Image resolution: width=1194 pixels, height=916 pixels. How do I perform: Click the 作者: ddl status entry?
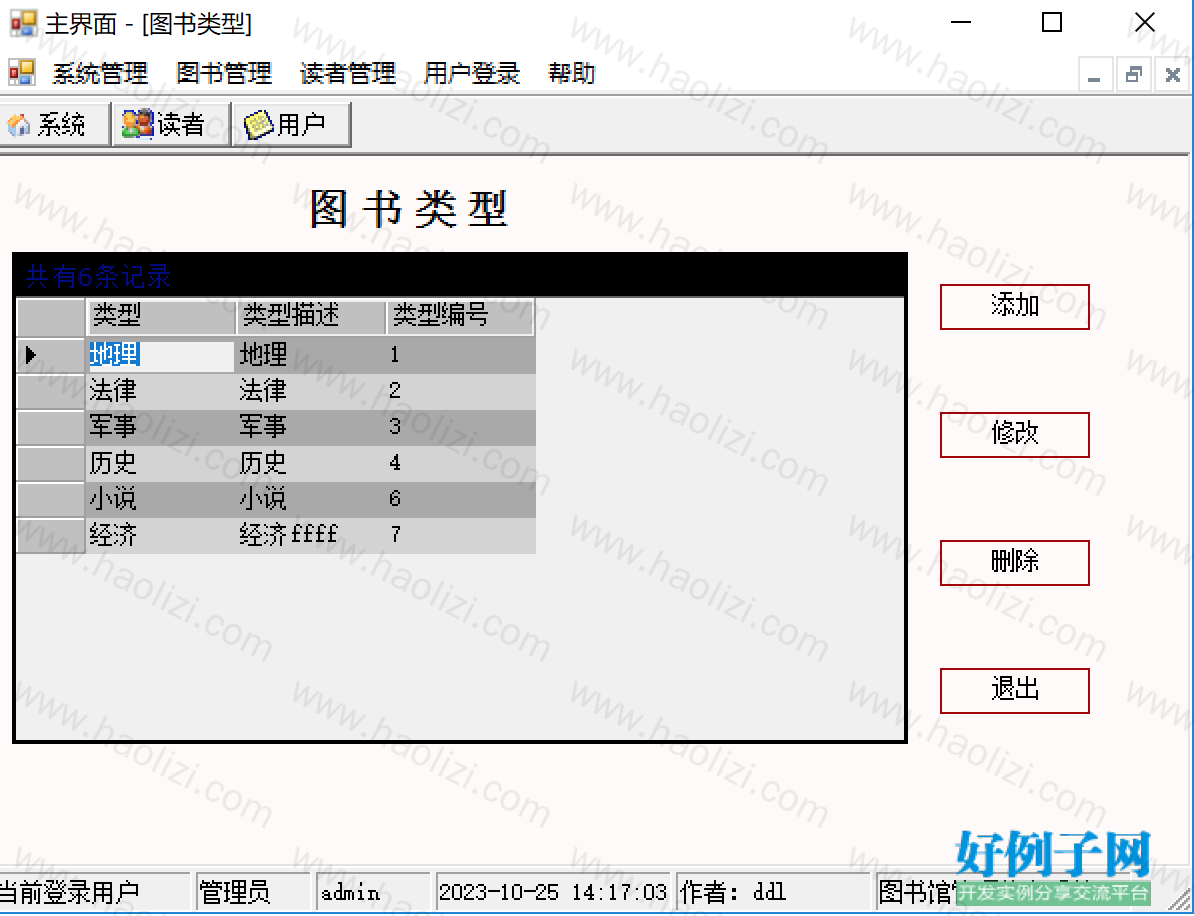coord(773,892)
